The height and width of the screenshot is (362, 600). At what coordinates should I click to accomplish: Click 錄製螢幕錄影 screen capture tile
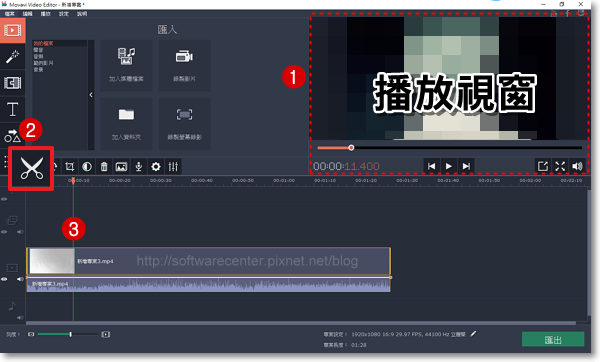[184, 124]
